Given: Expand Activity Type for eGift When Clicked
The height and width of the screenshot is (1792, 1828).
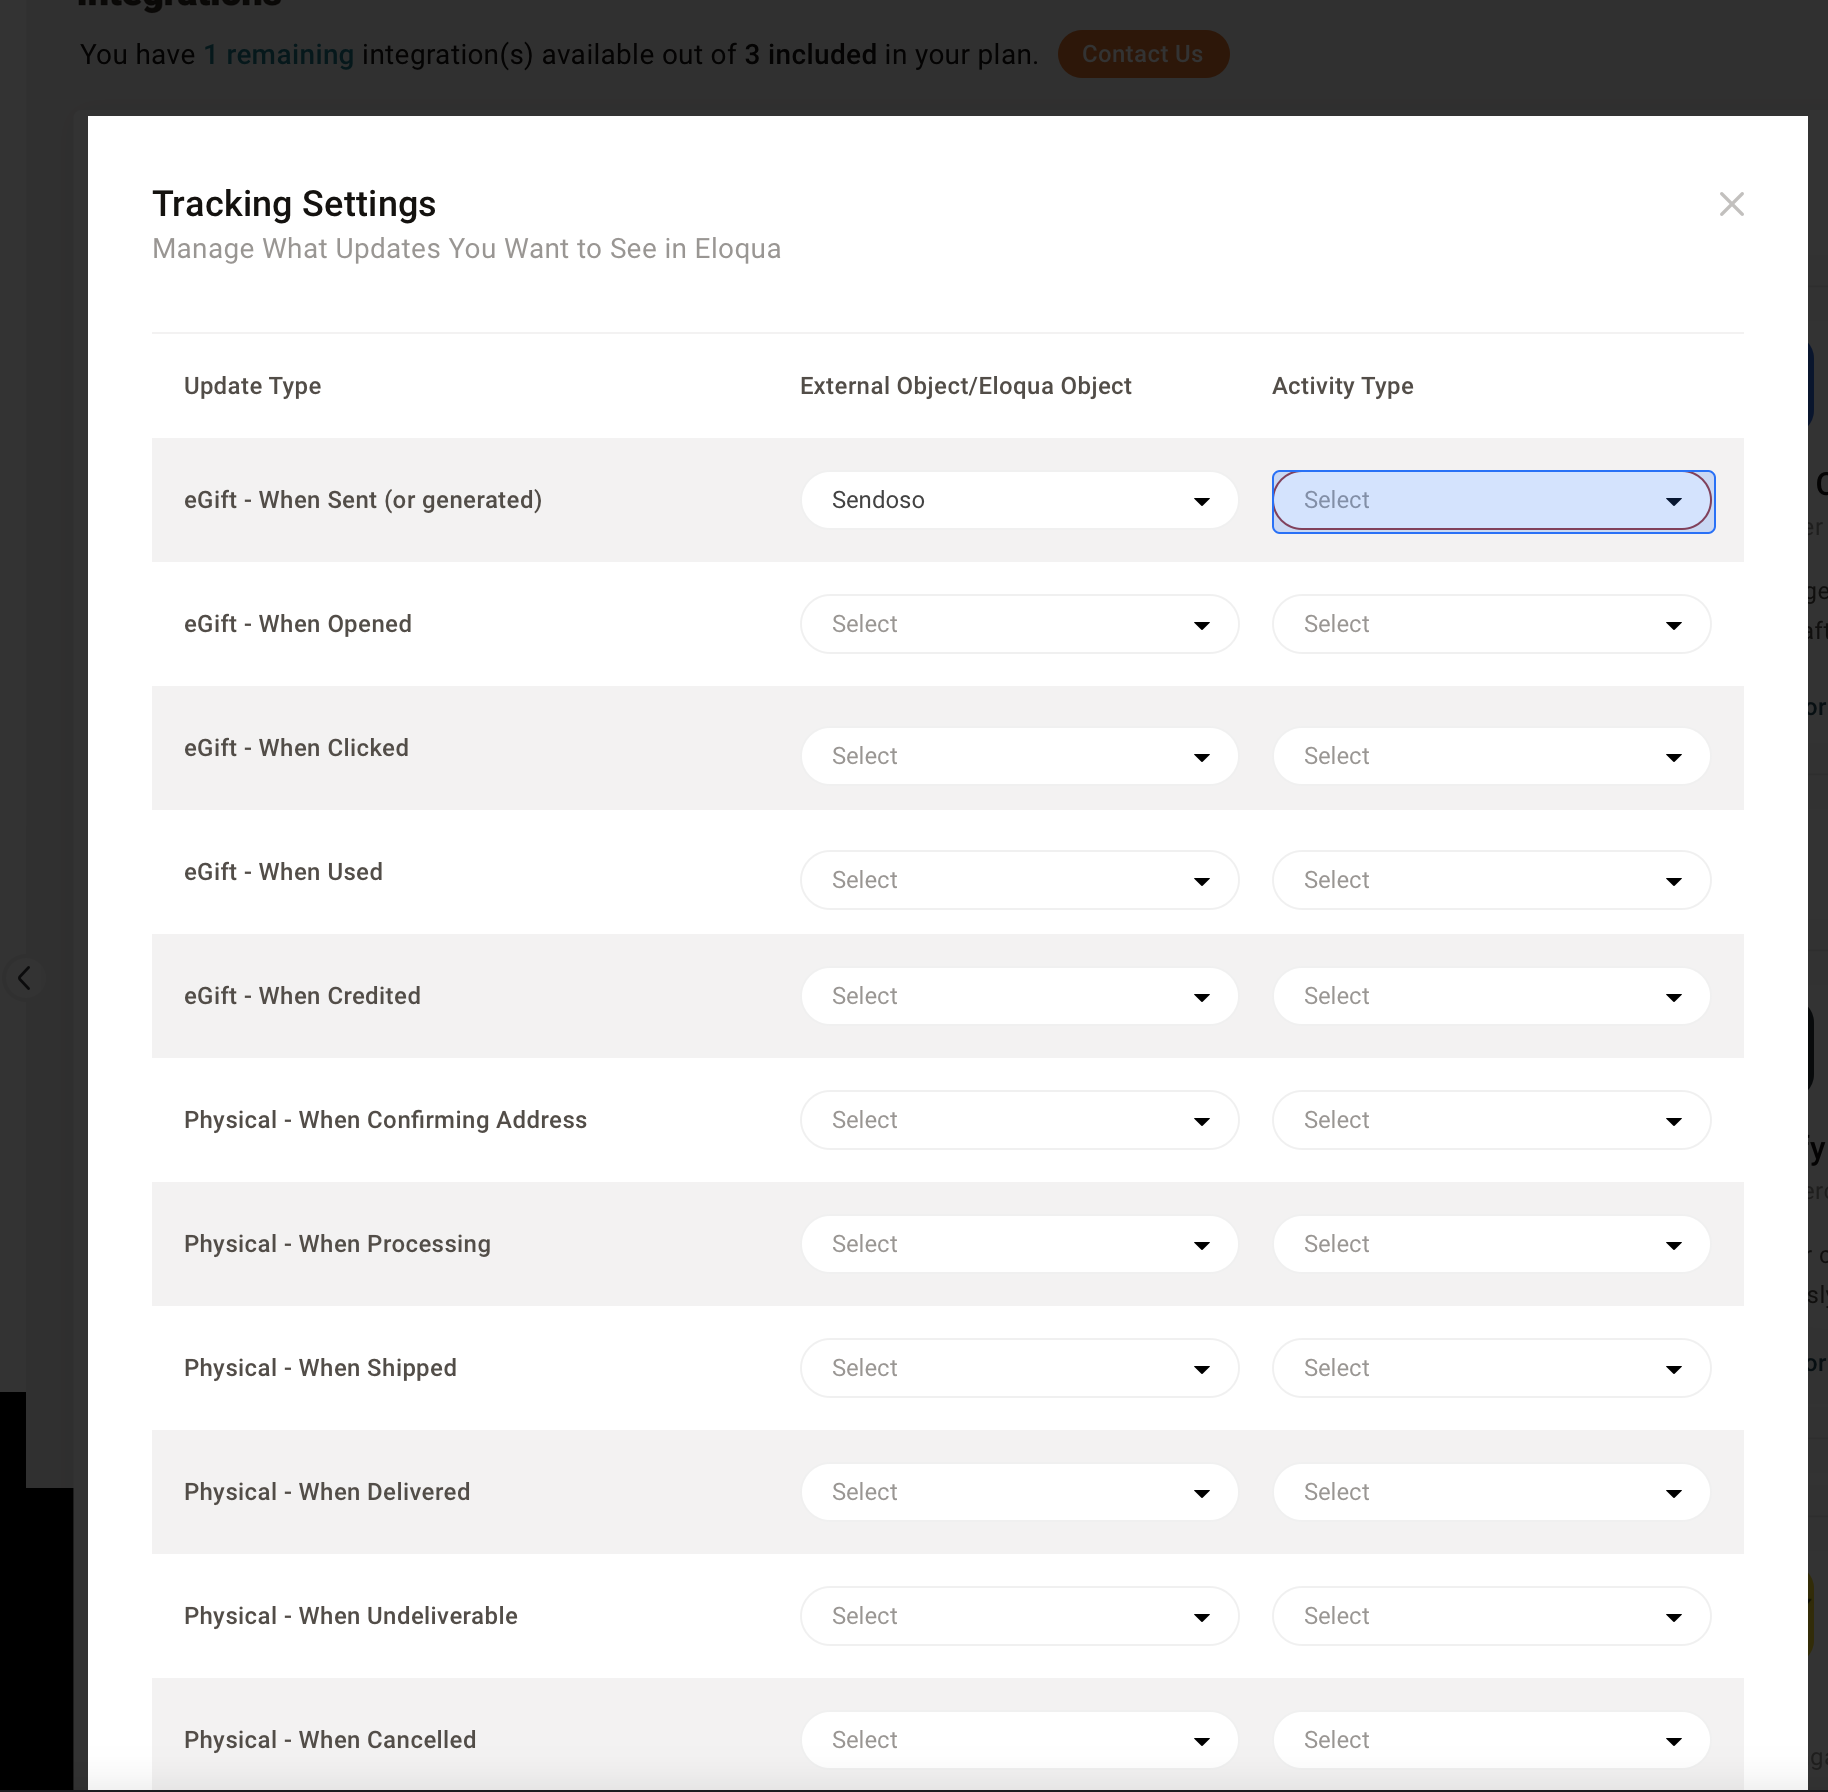Looking at the screenshot, I should [x=1491, y=756].
